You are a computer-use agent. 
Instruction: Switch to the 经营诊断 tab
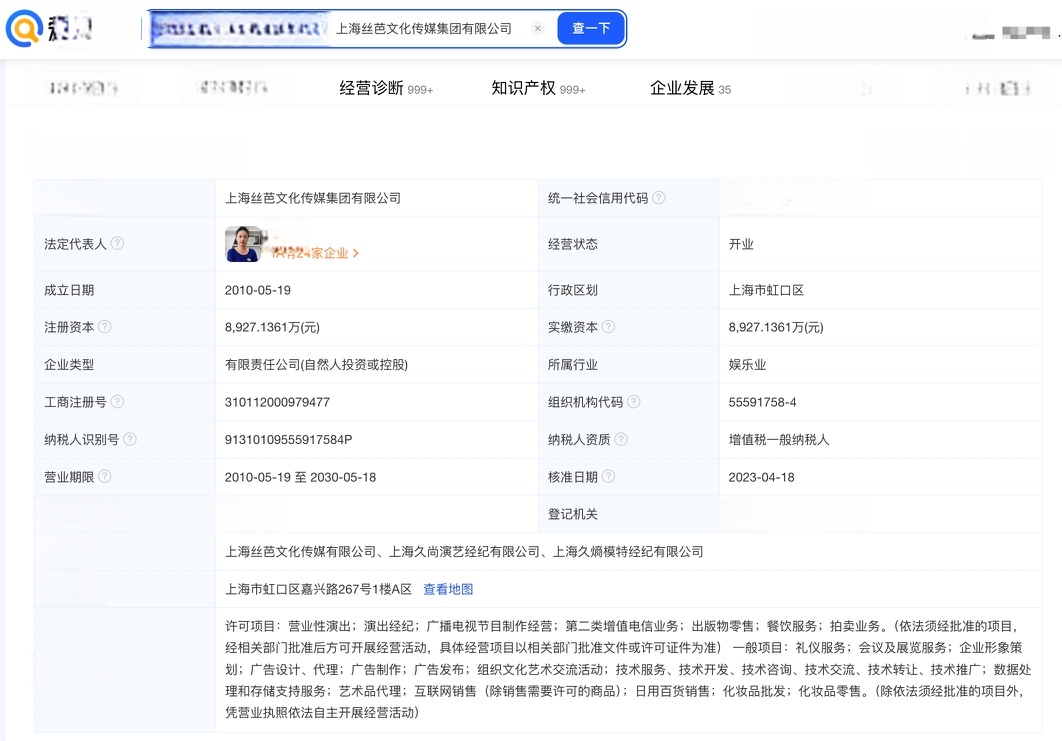pyautogui.click(x=386, y=88)
